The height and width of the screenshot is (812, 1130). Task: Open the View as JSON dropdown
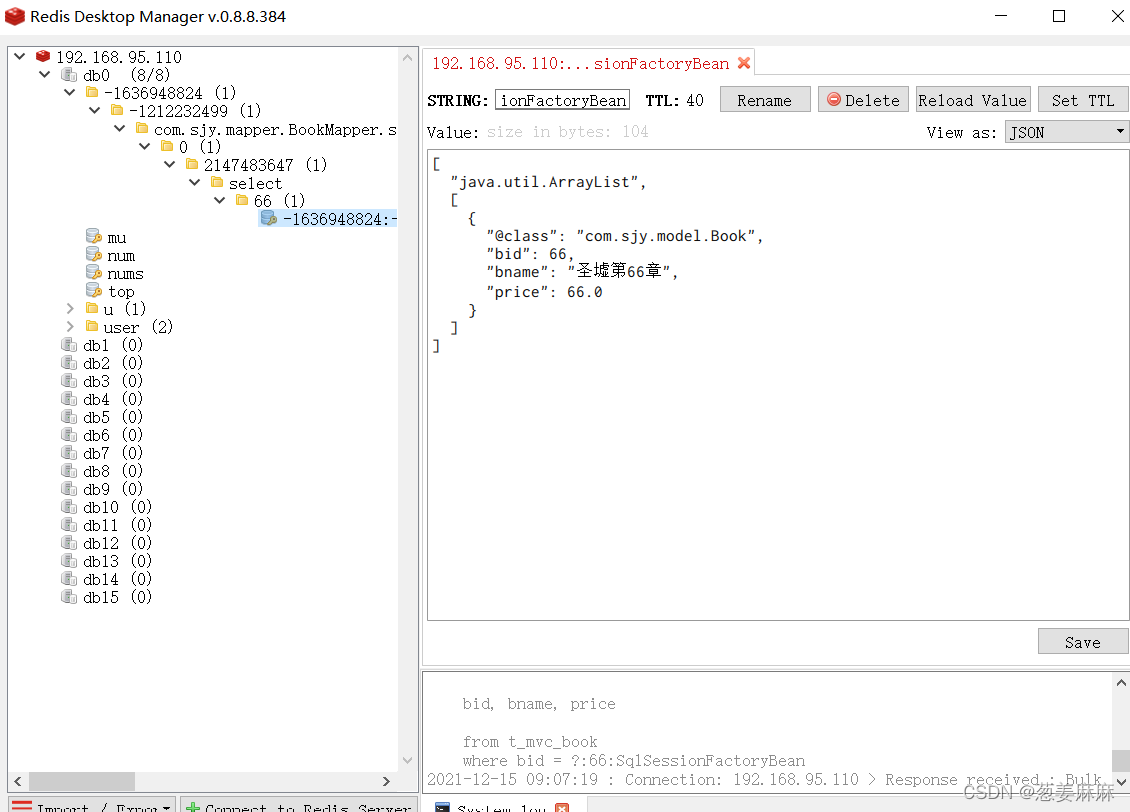1067,133
